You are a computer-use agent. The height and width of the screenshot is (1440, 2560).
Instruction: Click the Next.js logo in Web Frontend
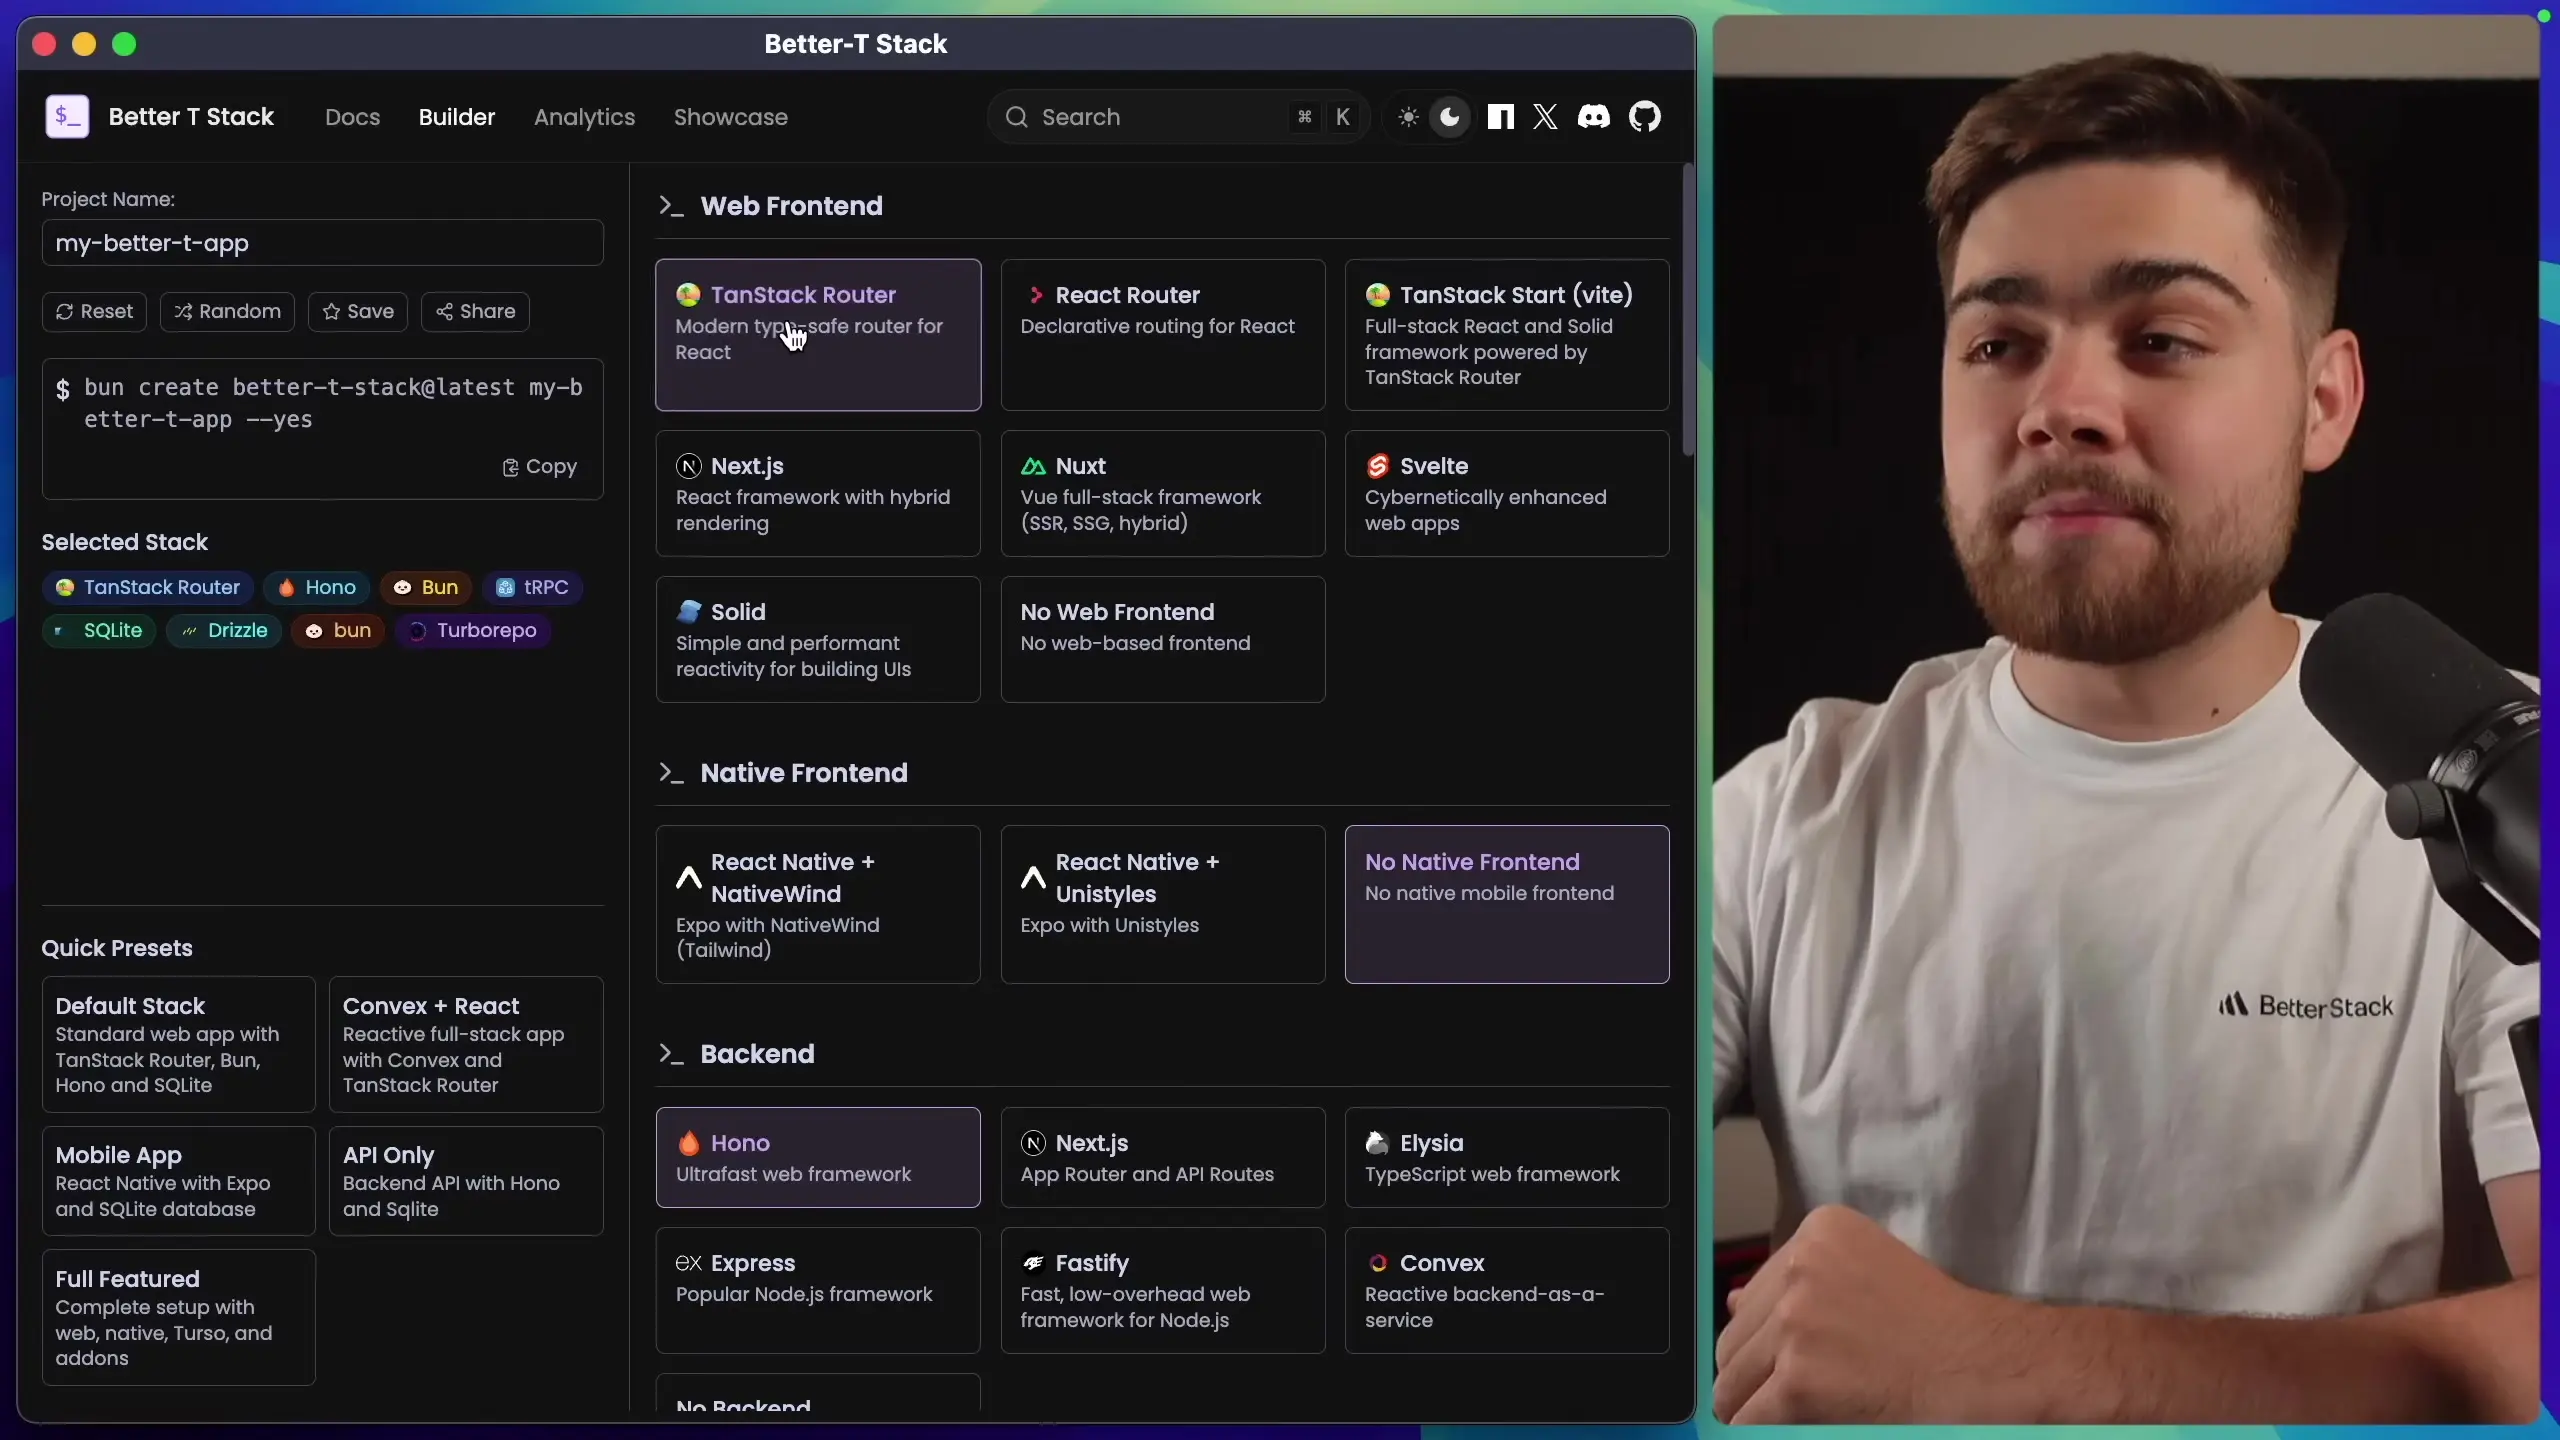coord(689,466)
